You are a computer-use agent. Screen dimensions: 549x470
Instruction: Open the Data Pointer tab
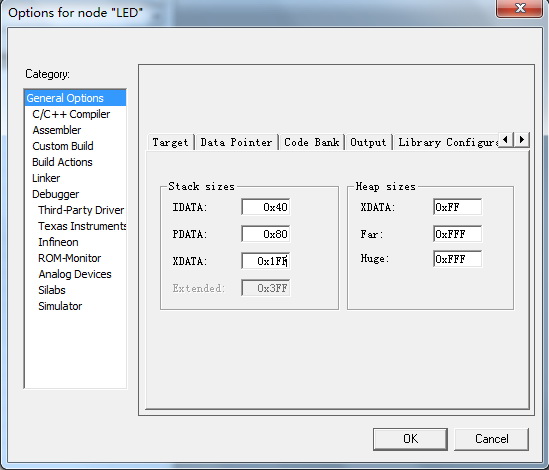[236, 142]
